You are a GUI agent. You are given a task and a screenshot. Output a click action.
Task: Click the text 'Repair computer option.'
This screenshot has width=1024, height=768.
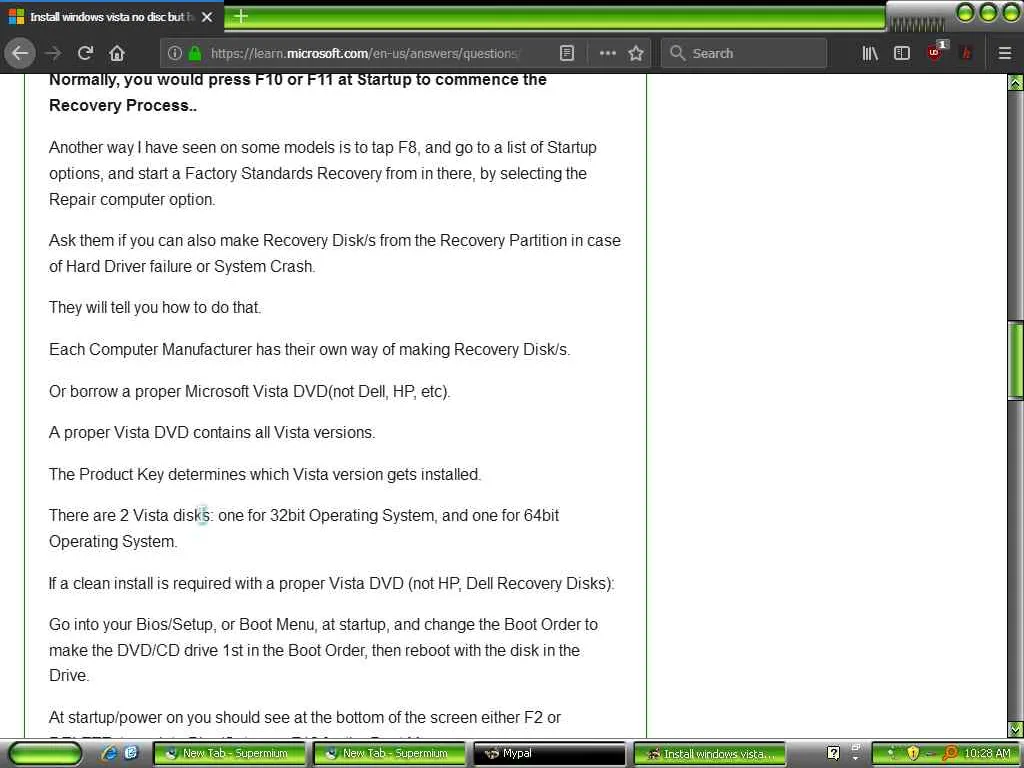pyautogui.click(x=132, y=199)
